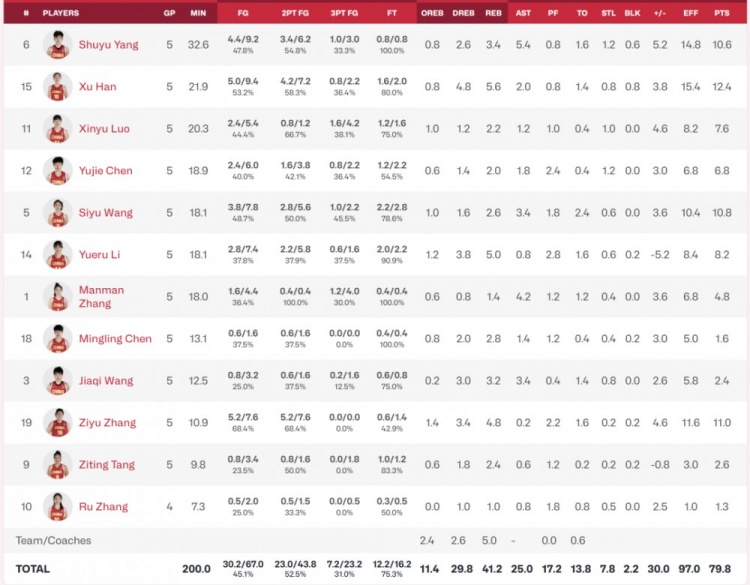
Task: Click the REB column header
Action: [493, 13]
